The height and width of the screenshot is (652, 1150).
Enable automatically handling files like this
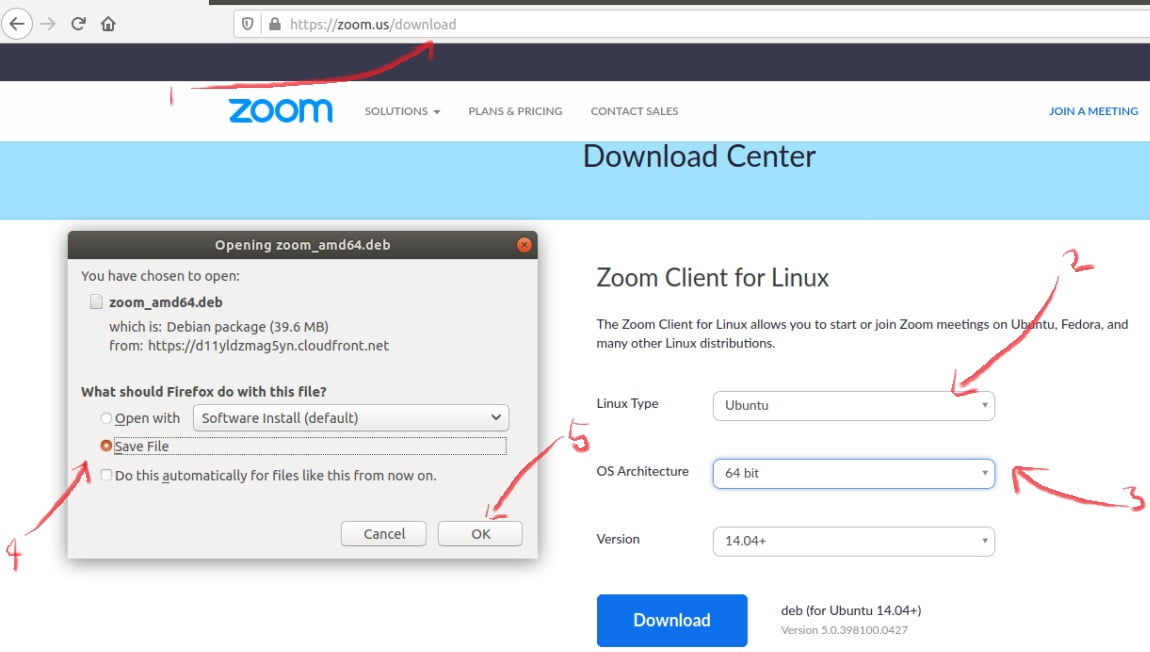pyautogui.click(x=104, y=474)
